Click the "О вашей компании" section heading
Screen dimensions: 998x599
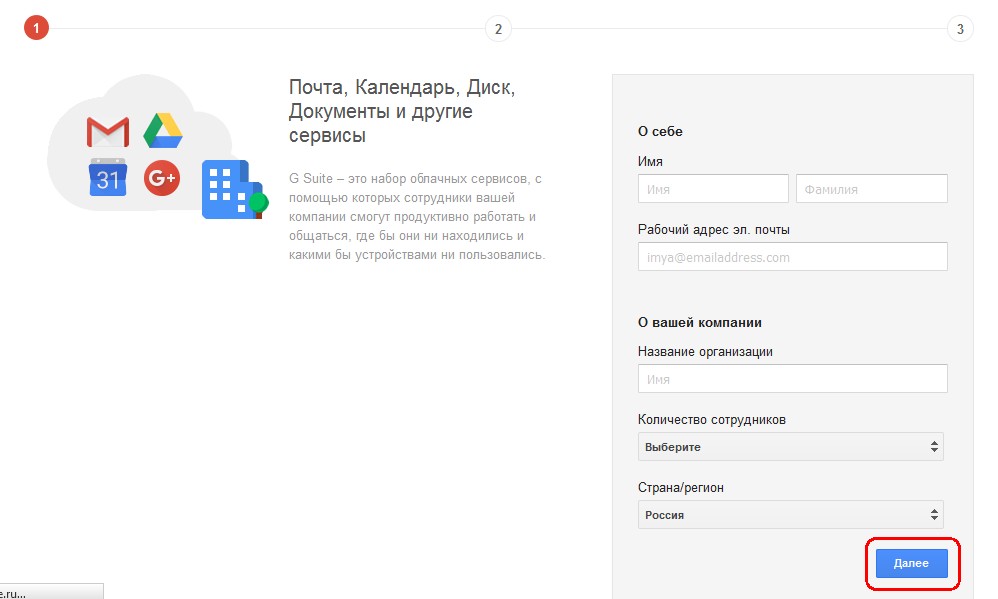[x=699, y=322]
